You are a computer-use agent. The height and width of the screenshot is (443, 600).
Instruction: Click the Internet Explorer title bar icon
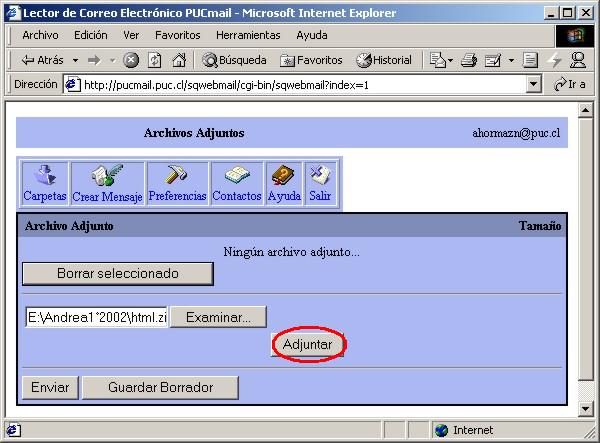[13, 13]
